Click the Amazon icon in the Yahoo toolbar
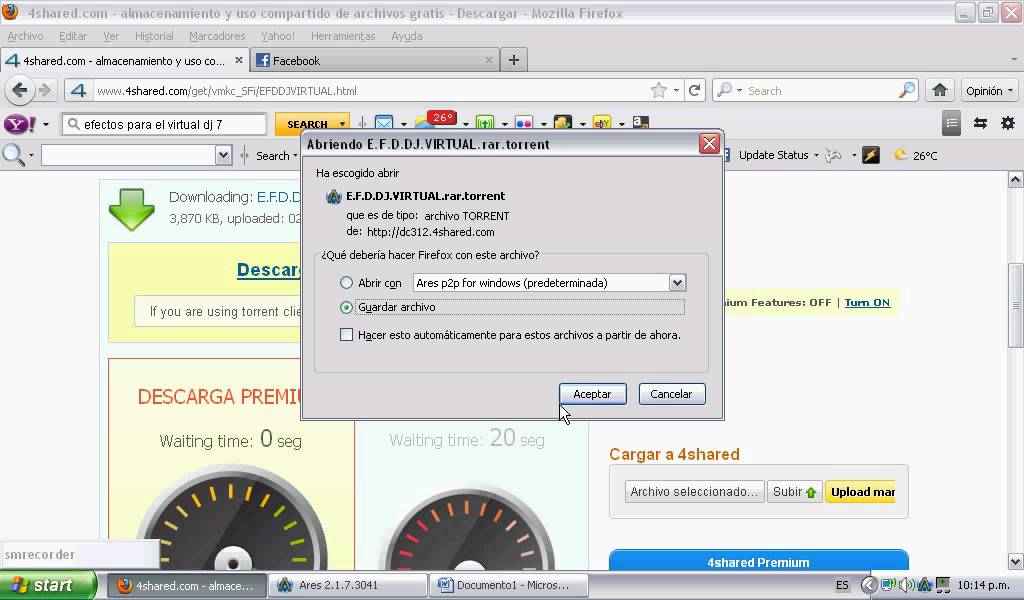 click(641, 122)
